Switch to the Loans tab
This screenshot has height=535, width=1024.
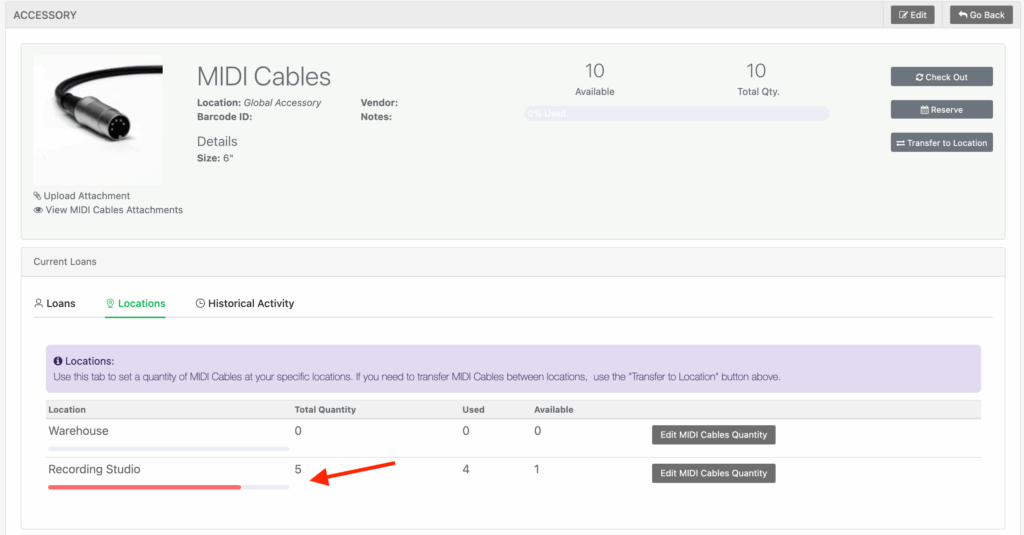click(55, 303)
